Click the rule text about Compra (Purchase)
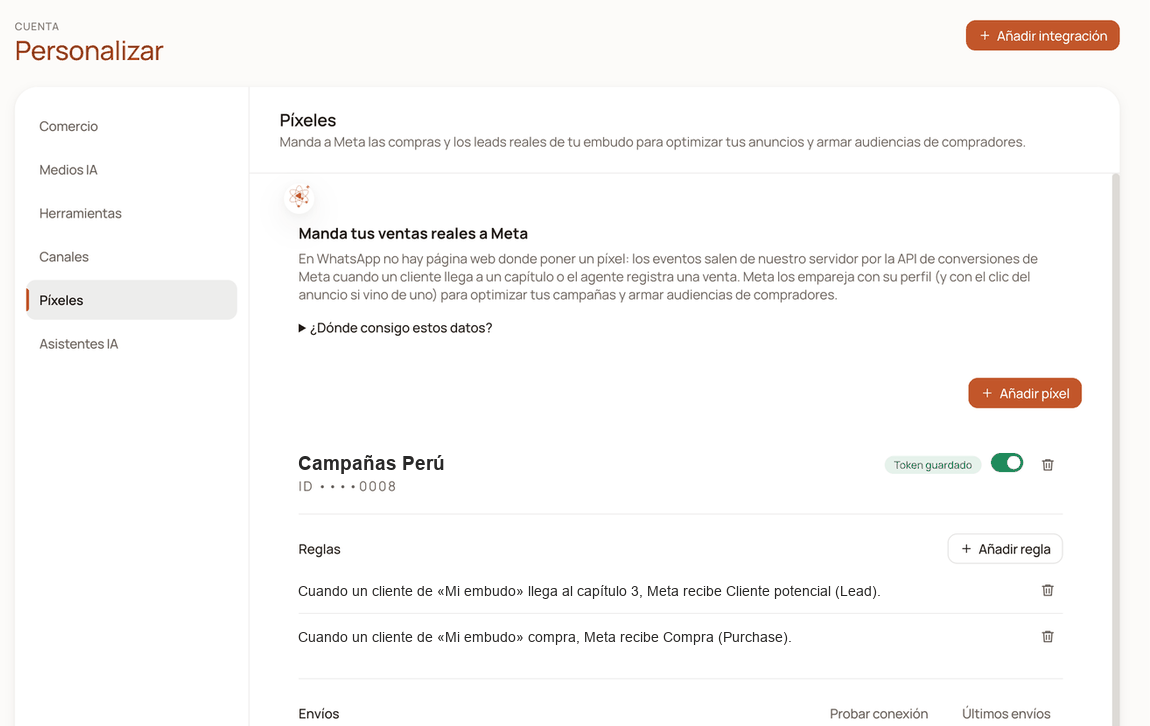 (544, 637)
